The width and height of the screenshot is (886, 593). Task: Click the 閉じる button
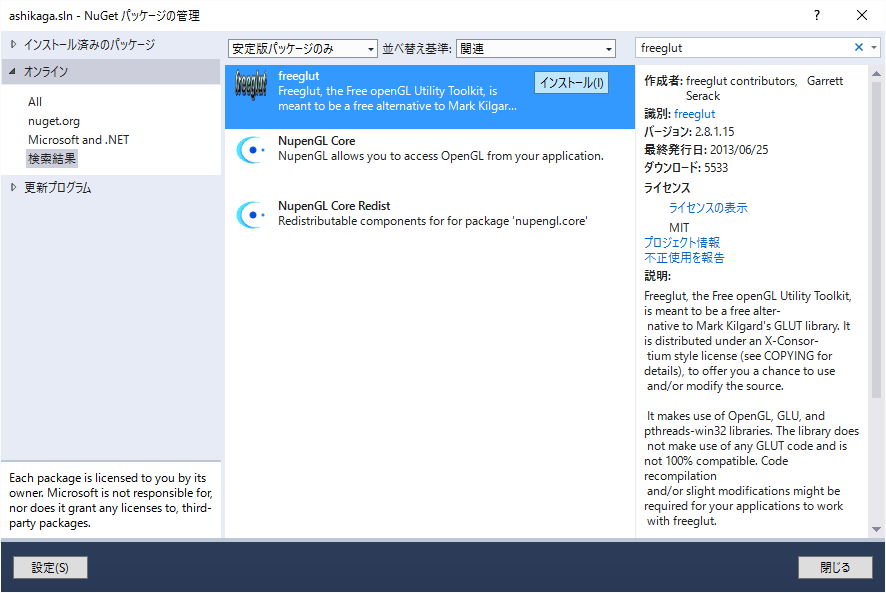click(x=835, y=568)
